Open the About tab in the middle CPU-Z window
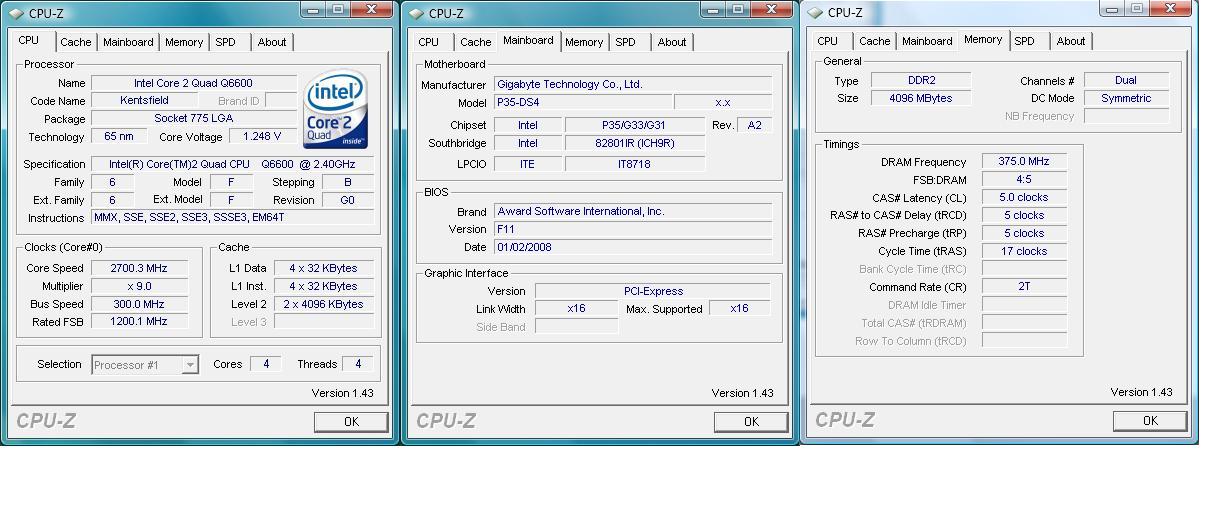 (x=672, y=42)
